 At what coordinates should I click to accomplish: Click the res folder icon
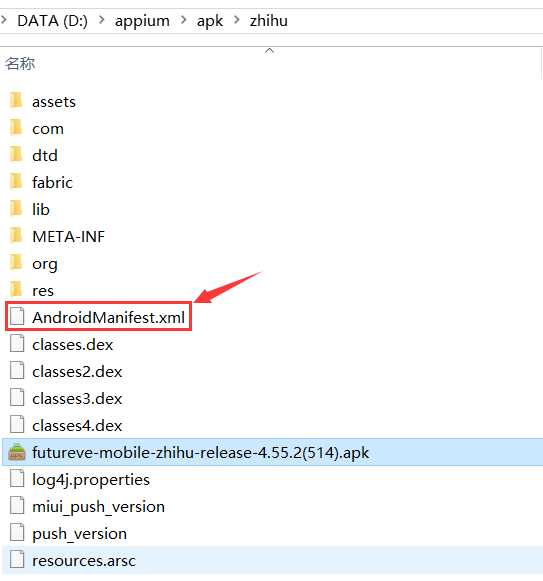(16, 290)
